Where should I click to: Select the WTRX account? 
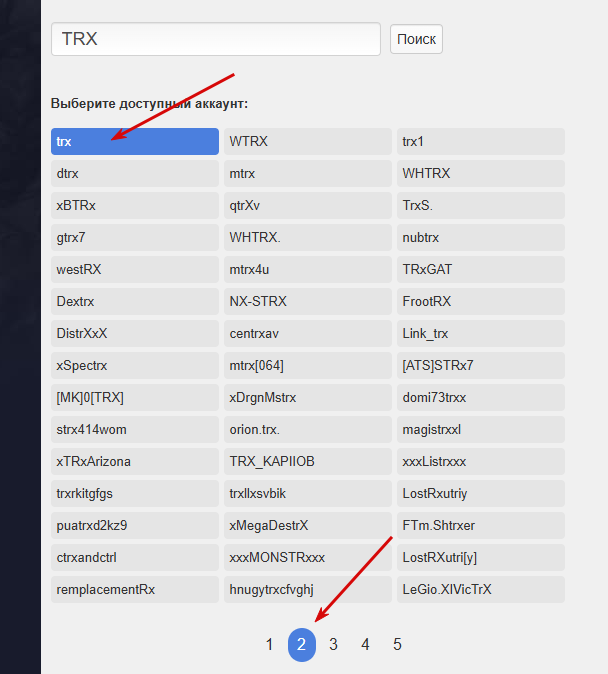pyautogui.click(x=308, y=141)
